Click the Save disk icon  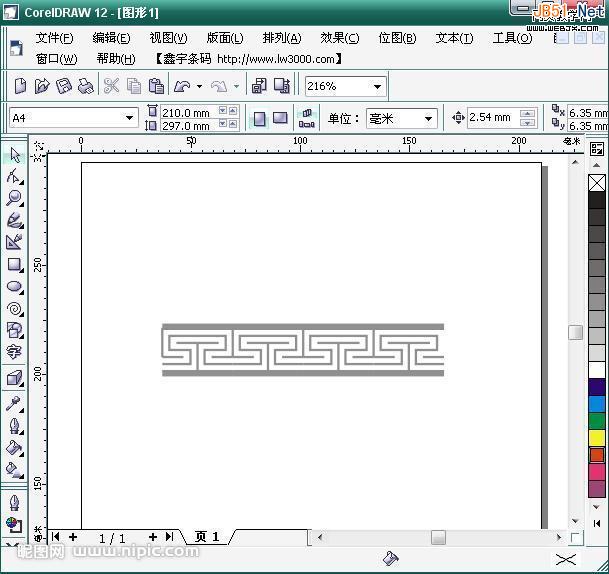(64, 86)
